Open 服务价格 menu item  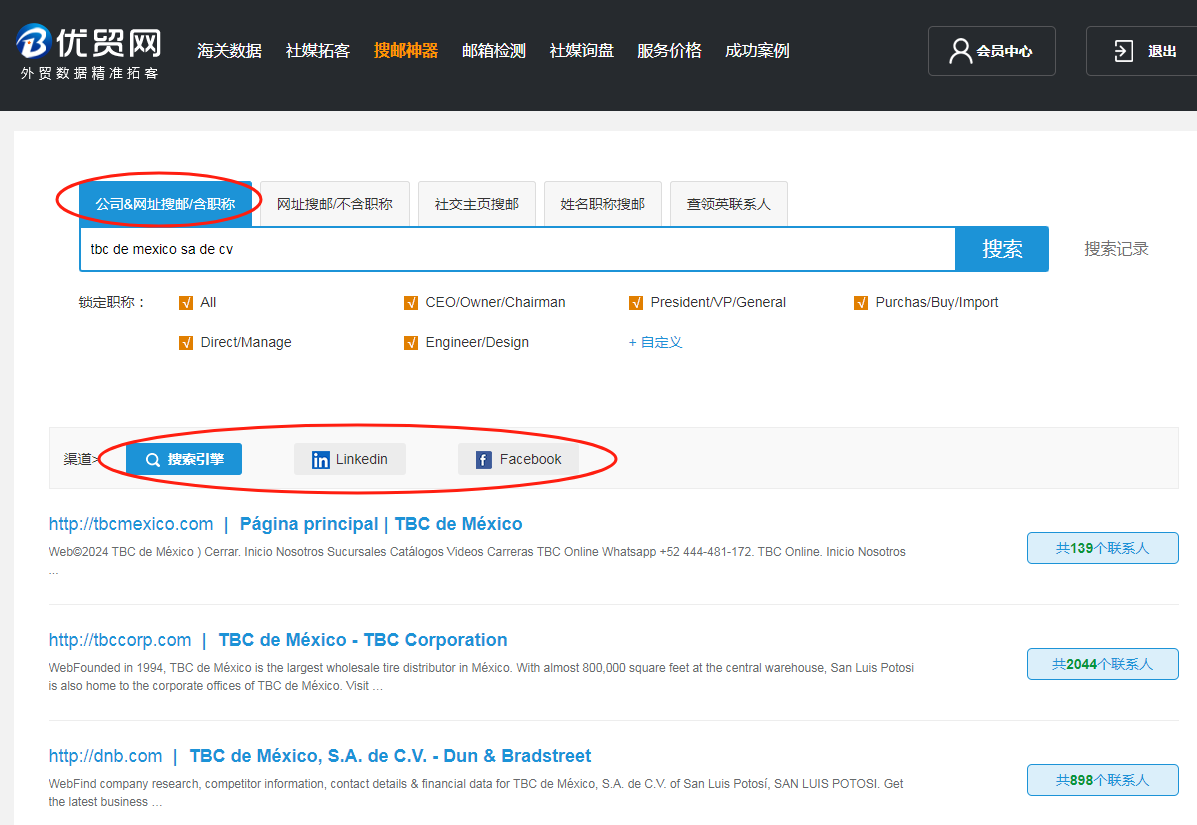(669, 51)
